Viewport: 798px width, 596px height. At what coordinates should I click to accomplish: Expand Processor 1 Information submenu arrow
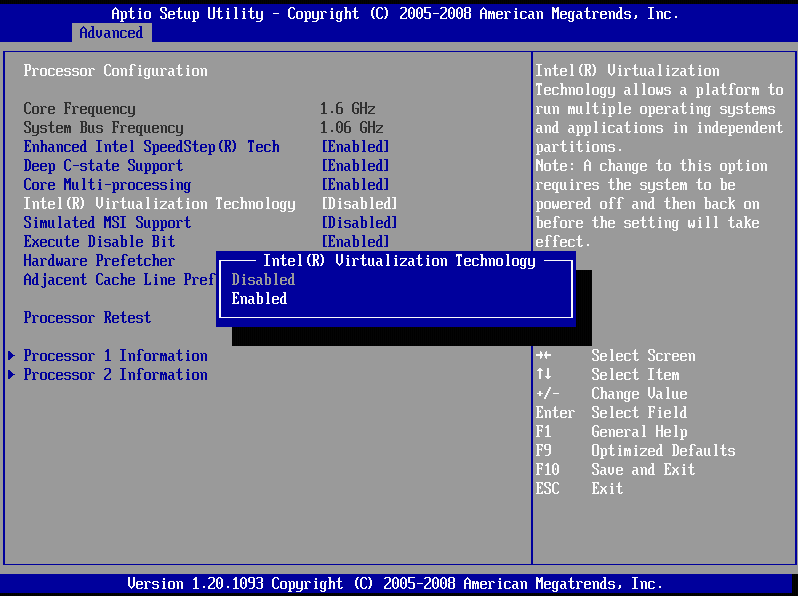[11, 356]
